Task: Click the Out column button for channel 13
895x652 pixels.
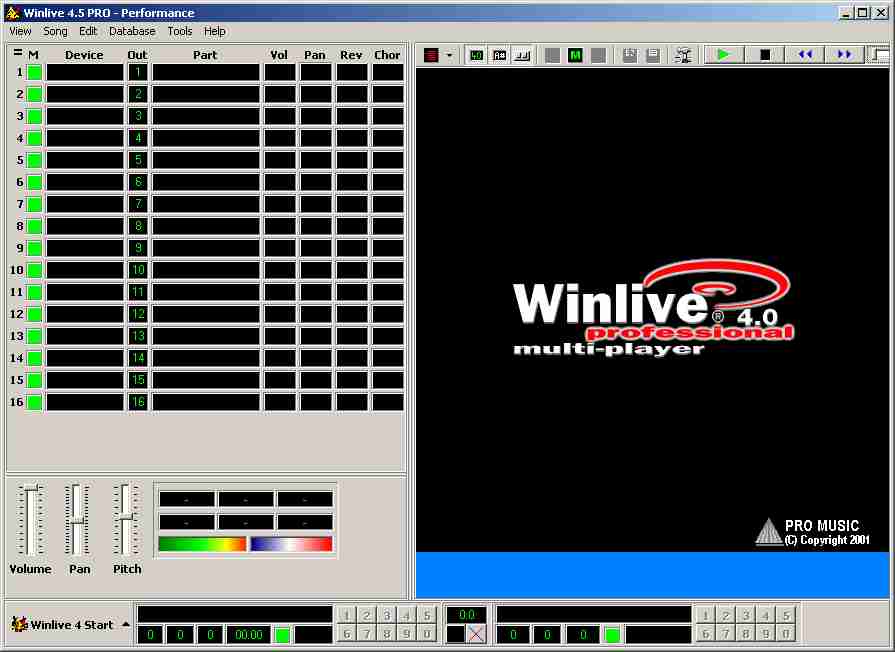Action: coord(138,336)
